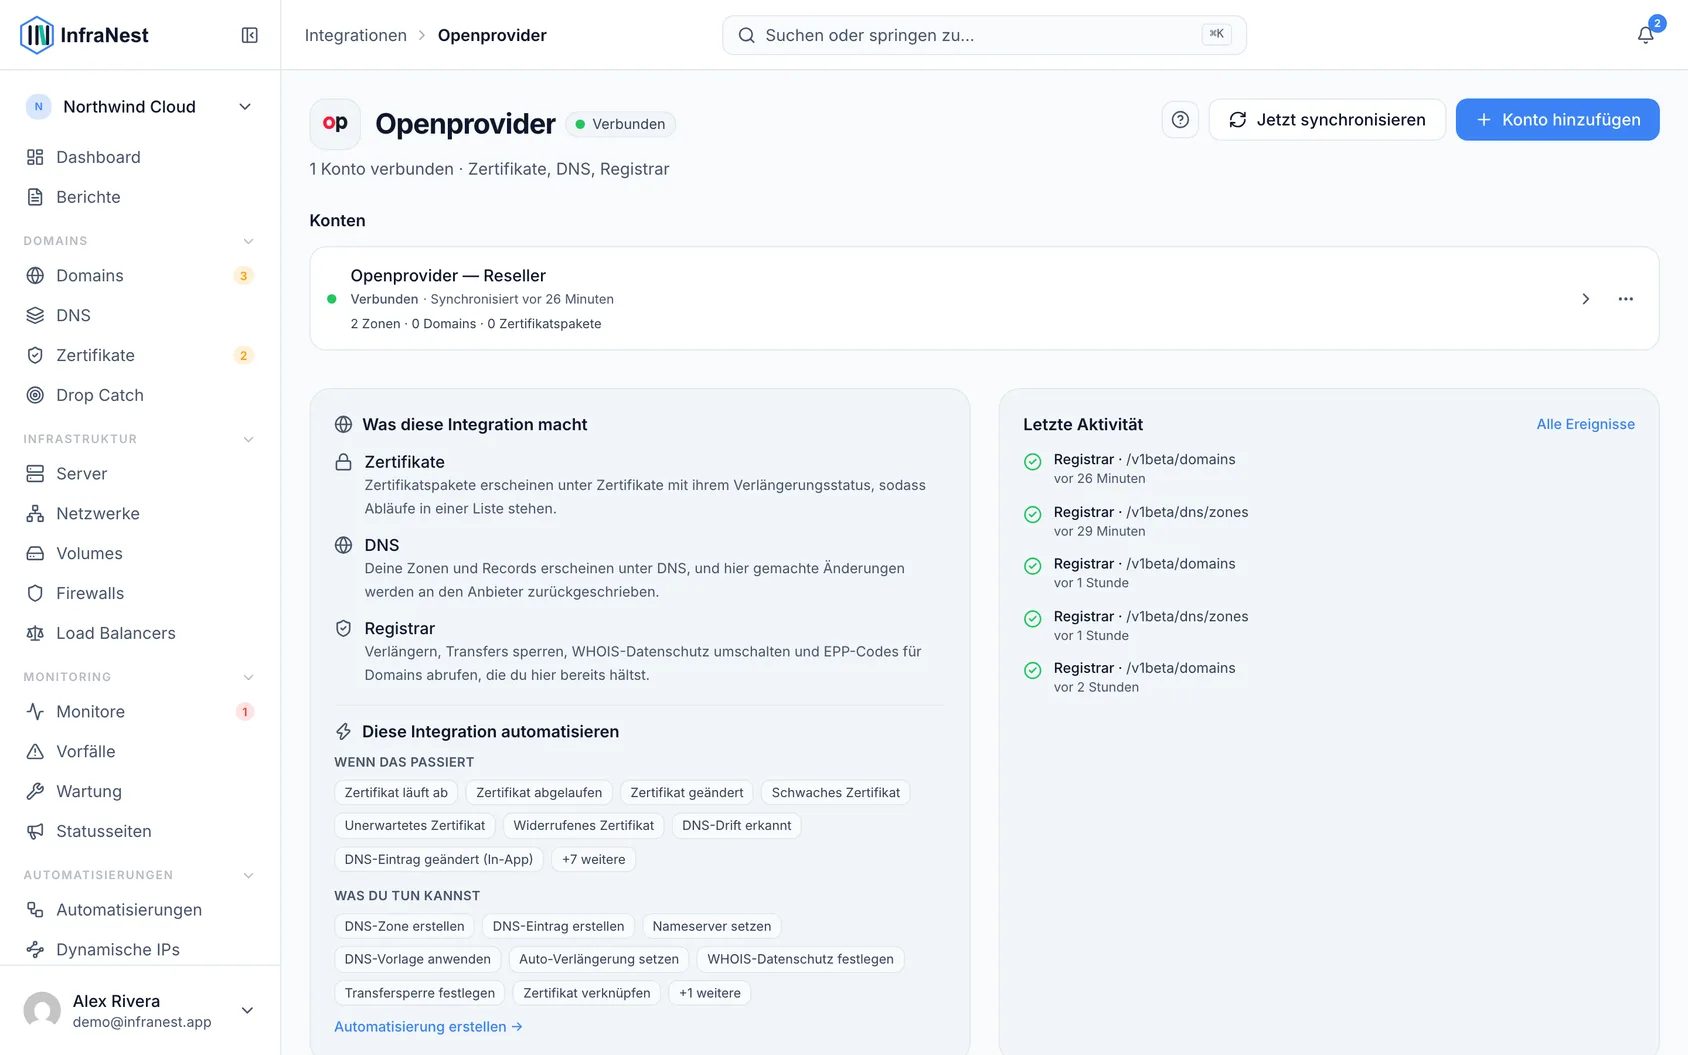Select 'Nameserver setzen' action chip
This screenshot has width=1688, height=1055.
[x=711, y=926]
